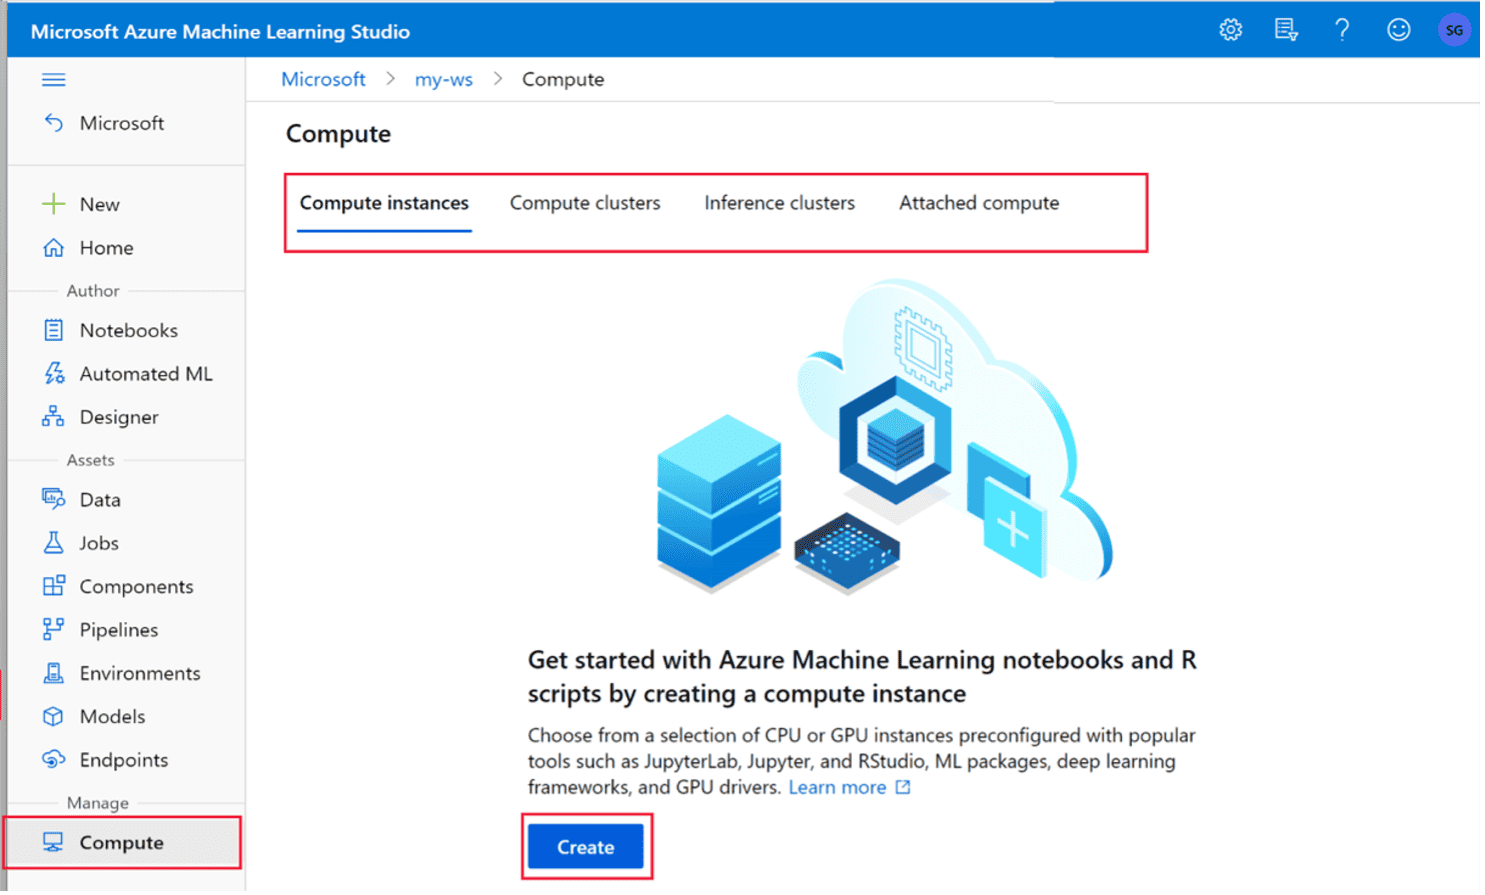Open the help menu
The width and height of the screenshot is (1485, 895).
click(x=1342, y=29)
